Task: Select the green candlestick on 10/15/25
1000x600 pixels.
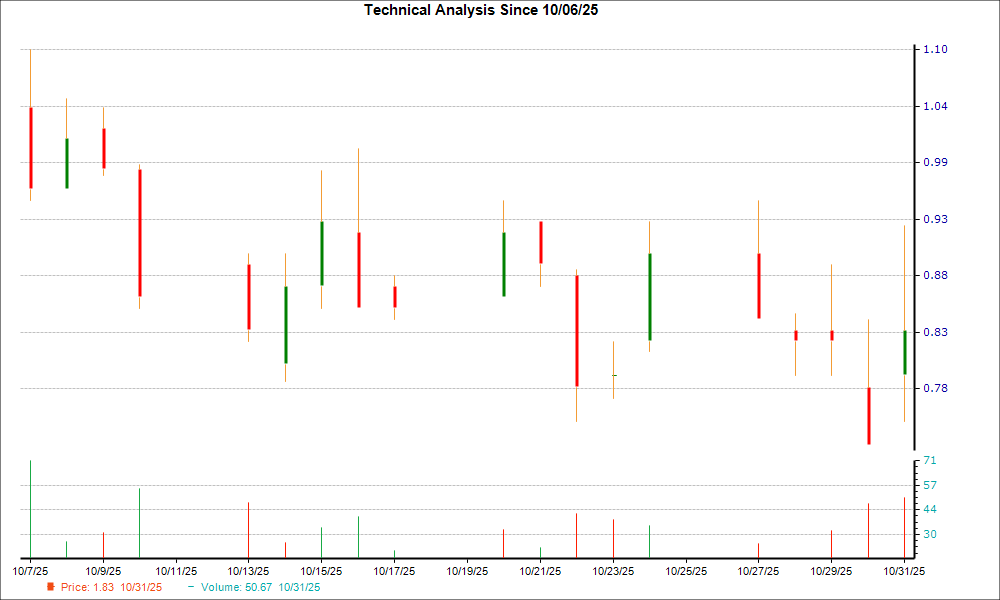Action: coord(321,255)
